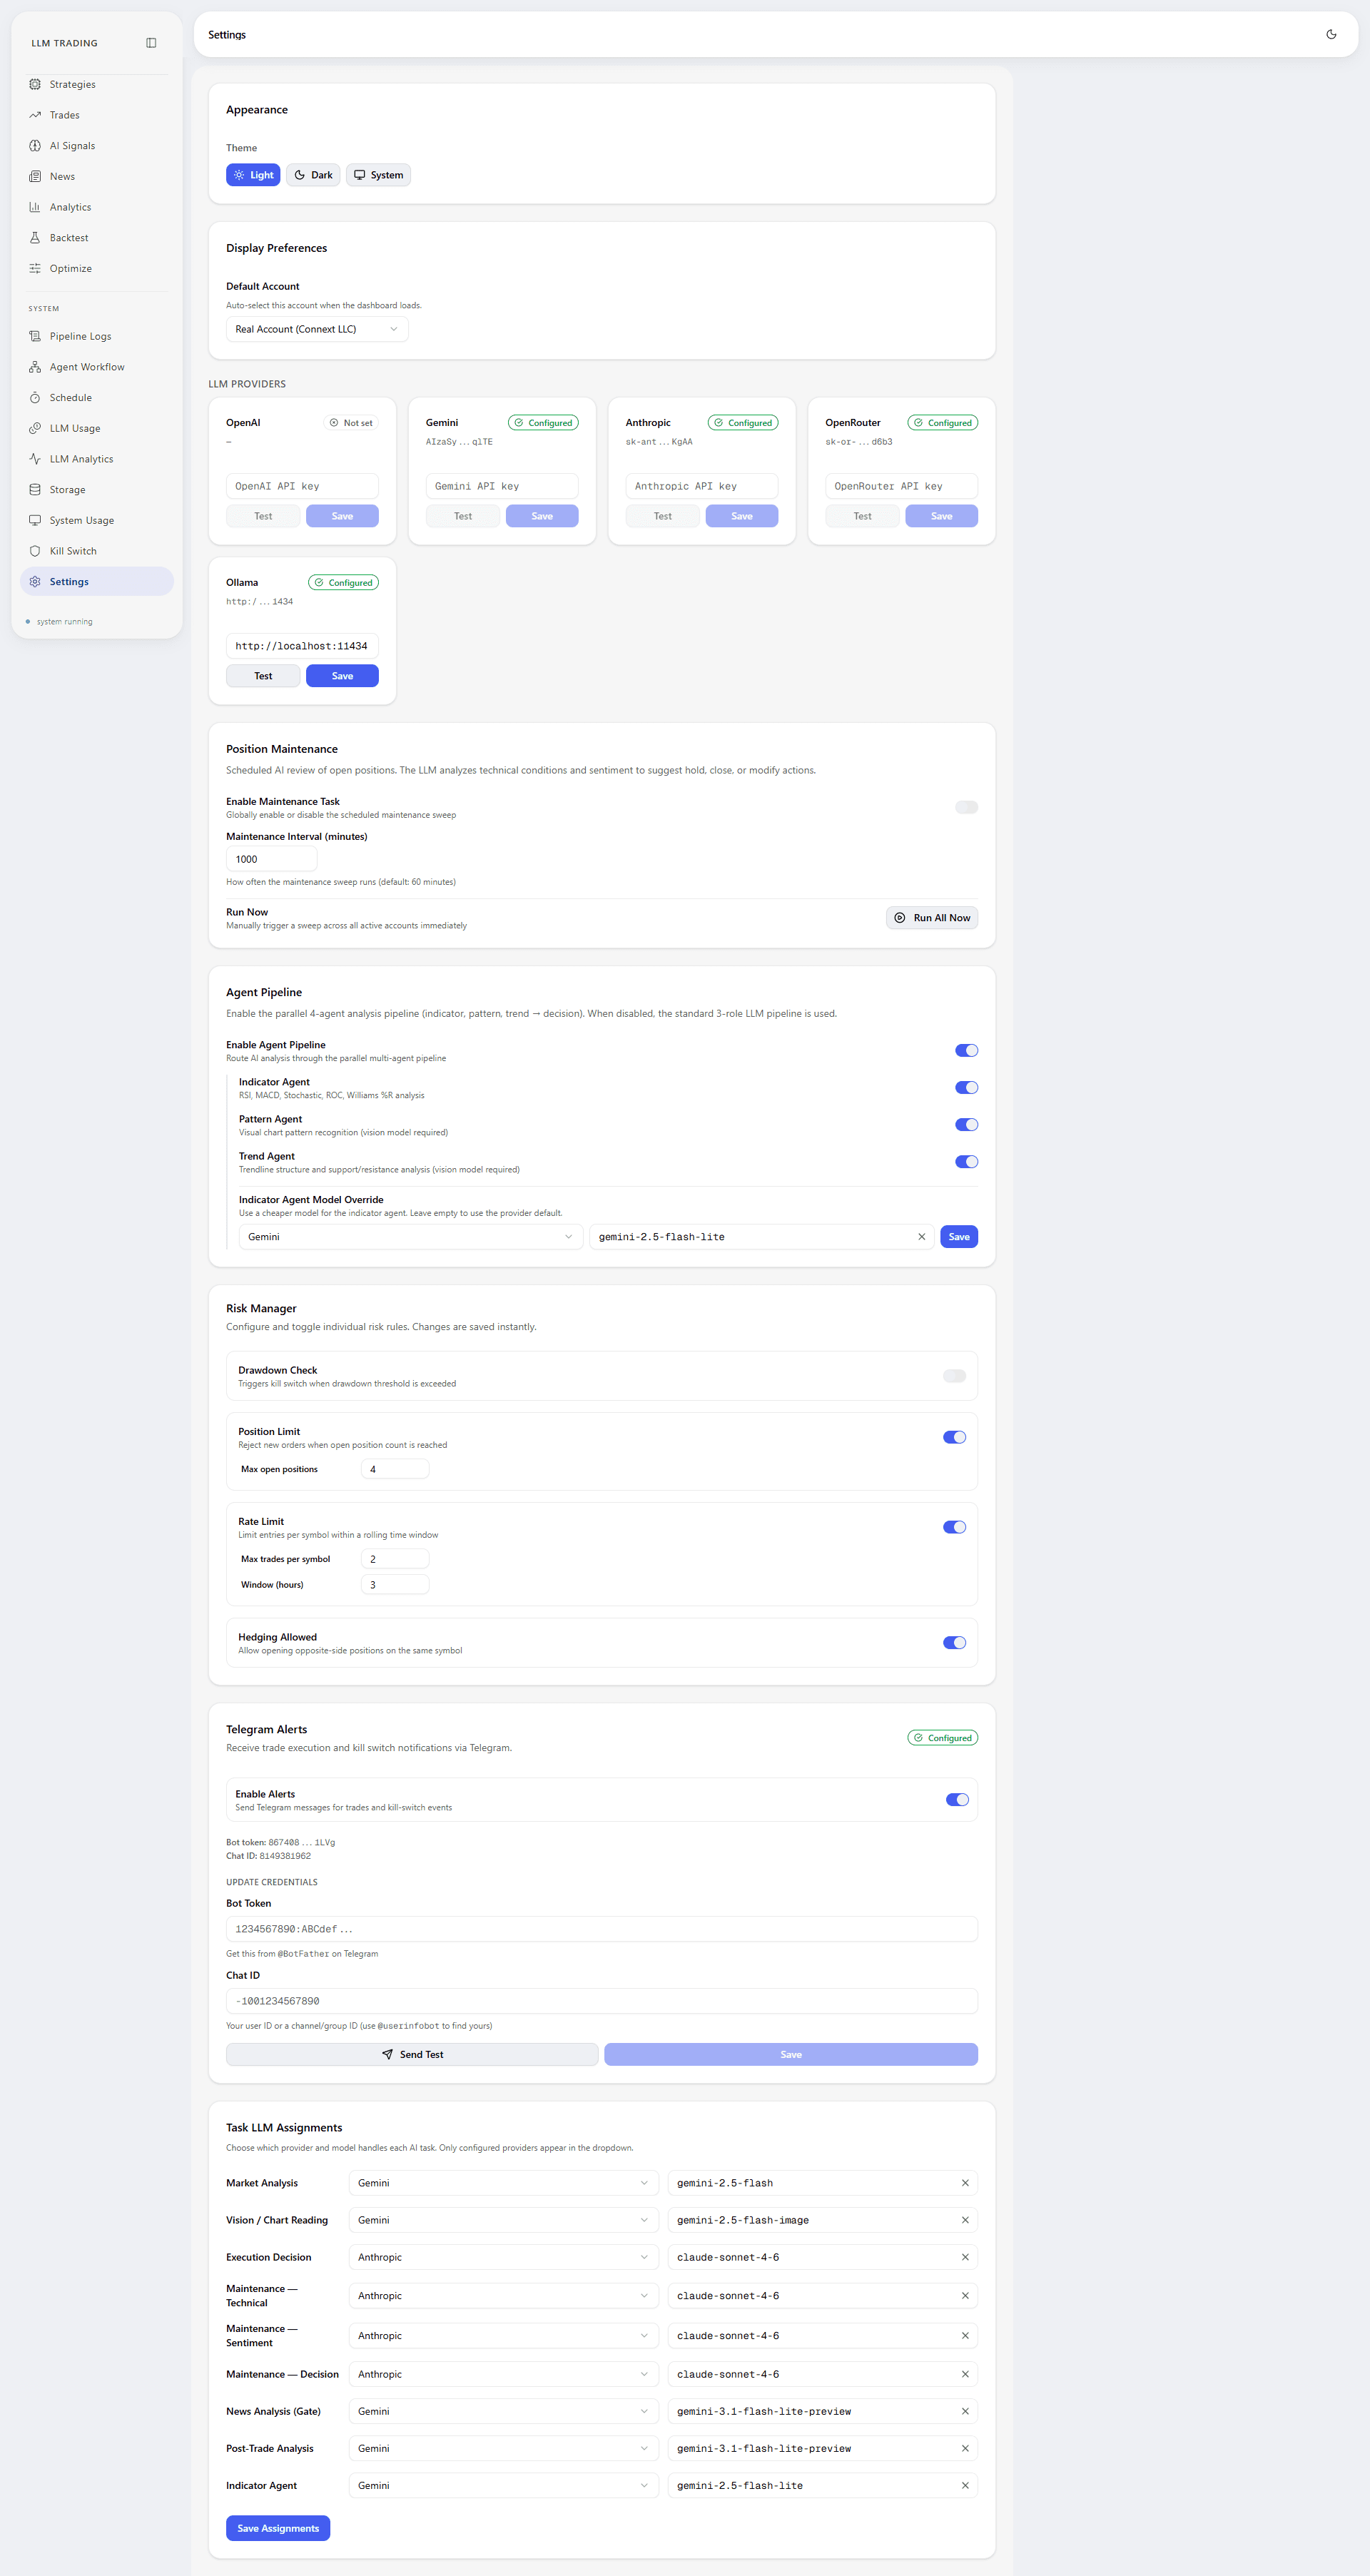Click the Pipeline Logs scroll icon
The height and width of the screenshot is (2576, 1370).
coord(35,336)
